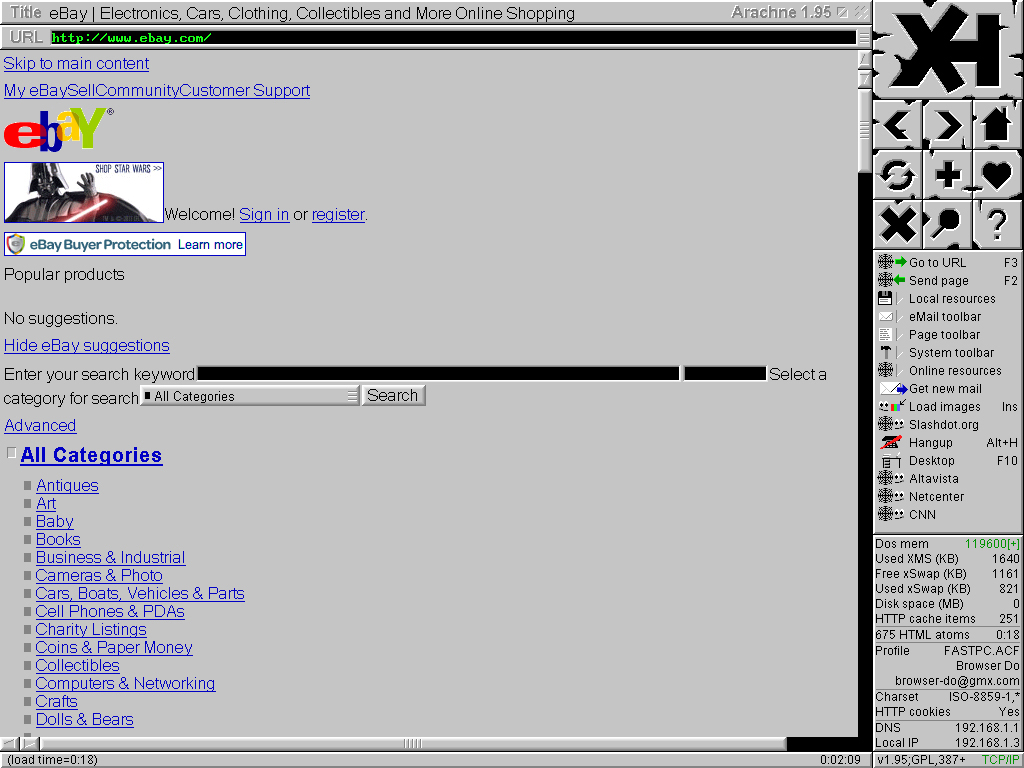The height and width of the screenshot is (768, 1024).
Task: Open search with the magnifier icon
Action: click(948, 225)
